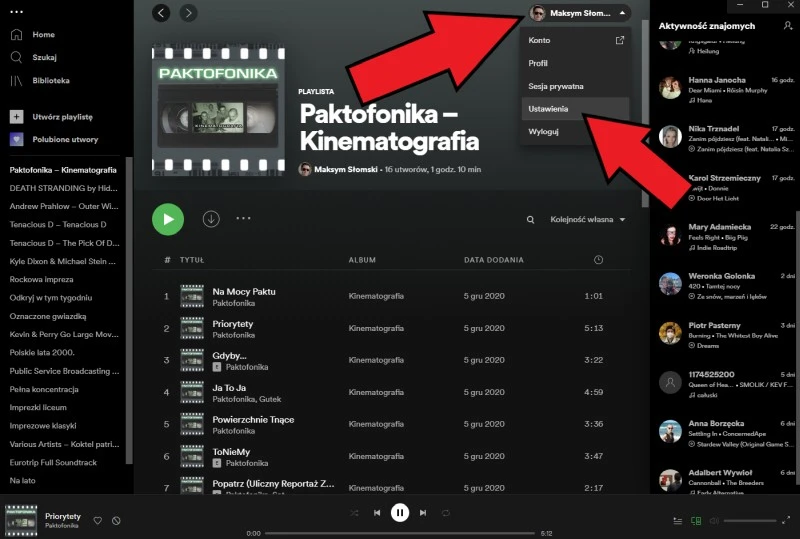This screenshot has width=800, height=539.
Task: Go forward with the right arrow button
Action: (188, 13)
